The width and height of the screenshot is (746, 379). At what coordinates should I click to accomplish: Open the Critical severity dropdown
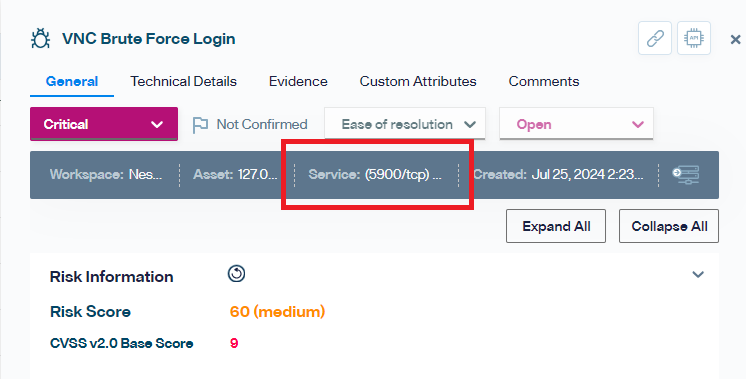tap(104, 124)
